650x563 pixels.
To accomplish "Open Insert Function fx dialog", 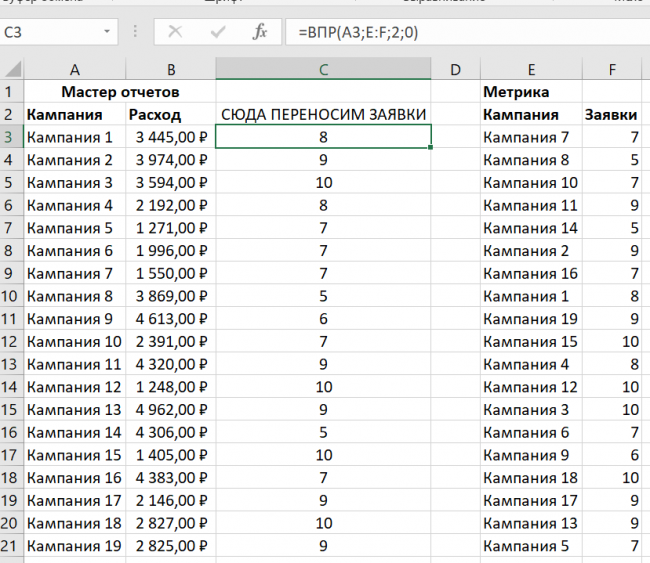I will point(259,32).
